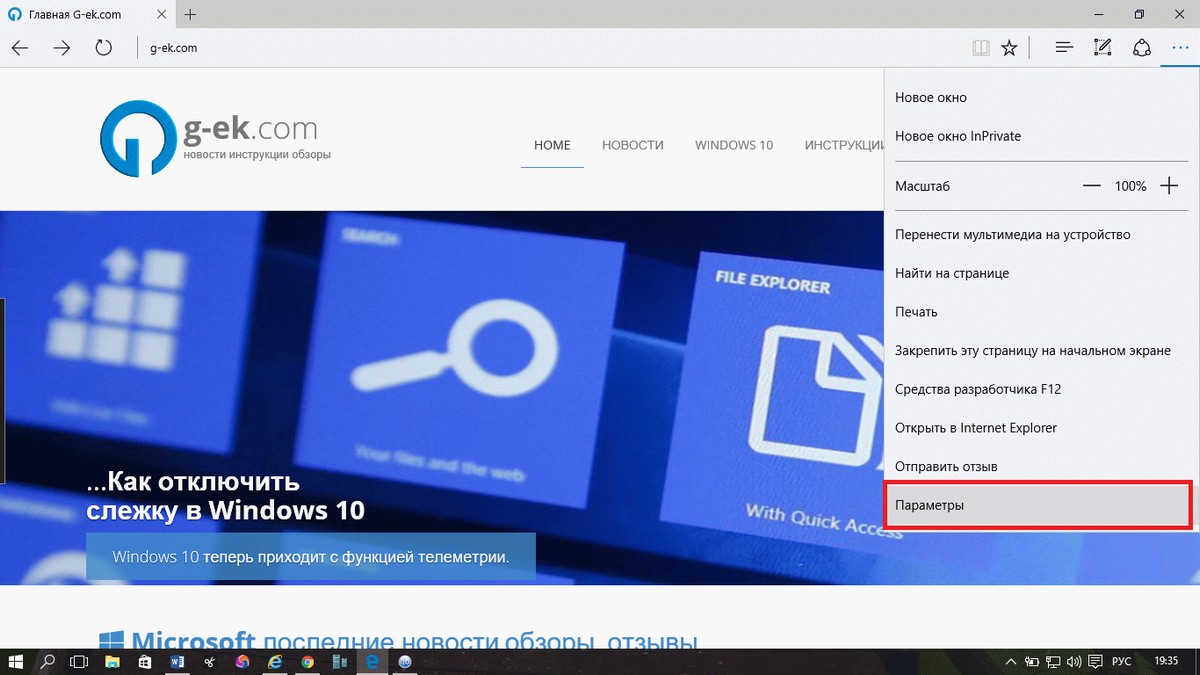Image resolution: width=1200 pixels, height=675 pixels.
Task: Select Печать menu entry
Action: 1042,312
